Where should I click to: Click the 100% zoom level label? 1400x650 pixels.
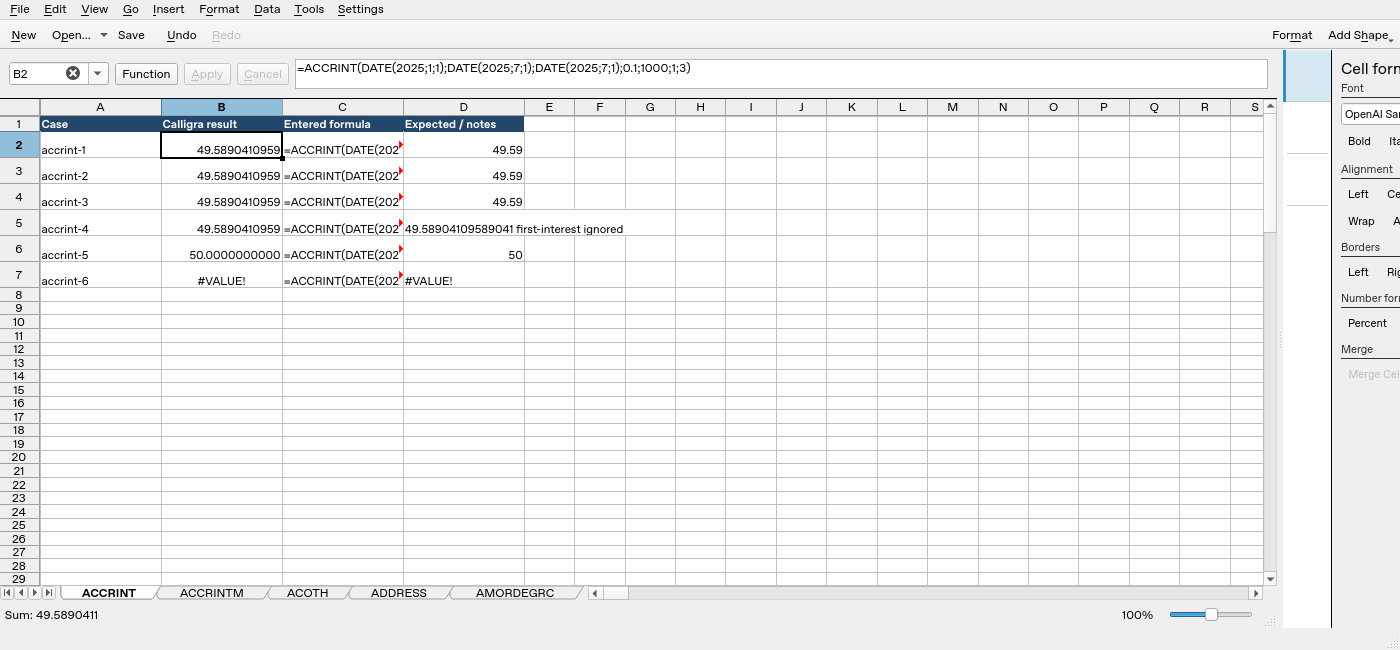(1137, 615)
